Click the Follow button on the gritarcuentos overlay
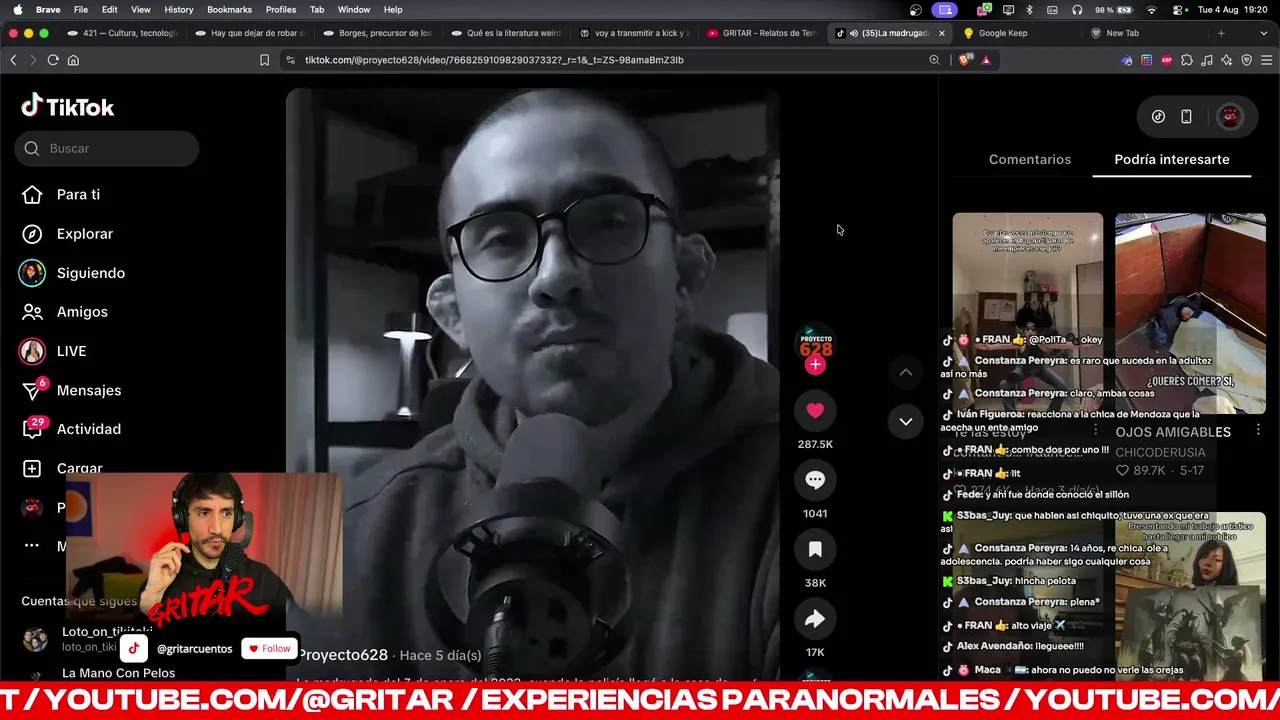The image size is (1280, 720). coord(270,649)
